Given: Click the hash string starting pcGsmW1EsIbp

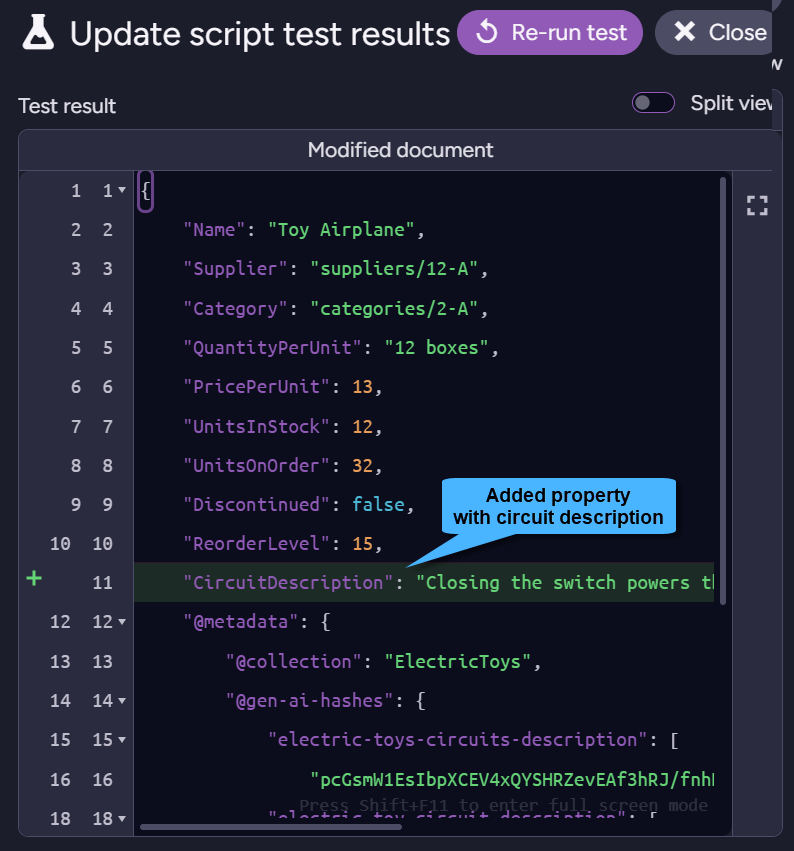Looking at the screenshot, I should coord(512,780).
